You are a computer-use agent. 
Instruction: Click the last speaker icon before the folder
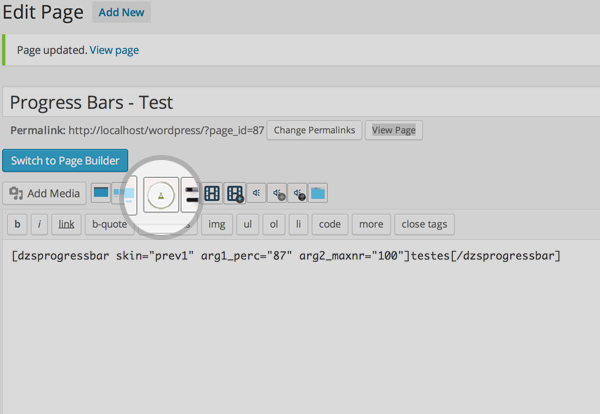click(x=297, y=194)
